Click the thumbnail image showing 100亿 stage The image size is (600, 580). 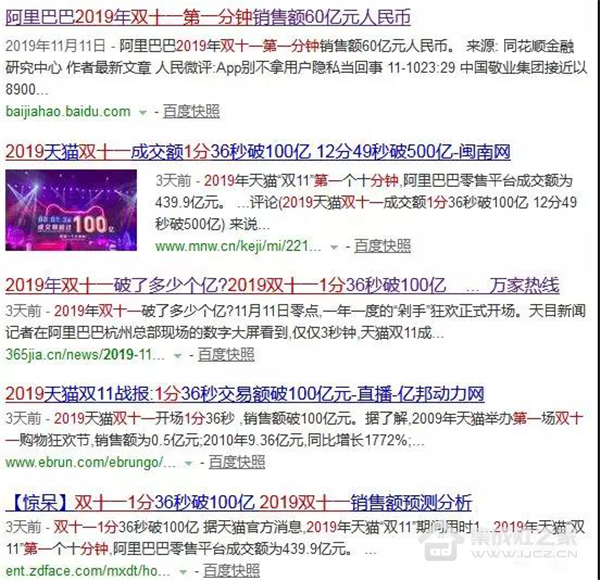(x=71, y=210)
